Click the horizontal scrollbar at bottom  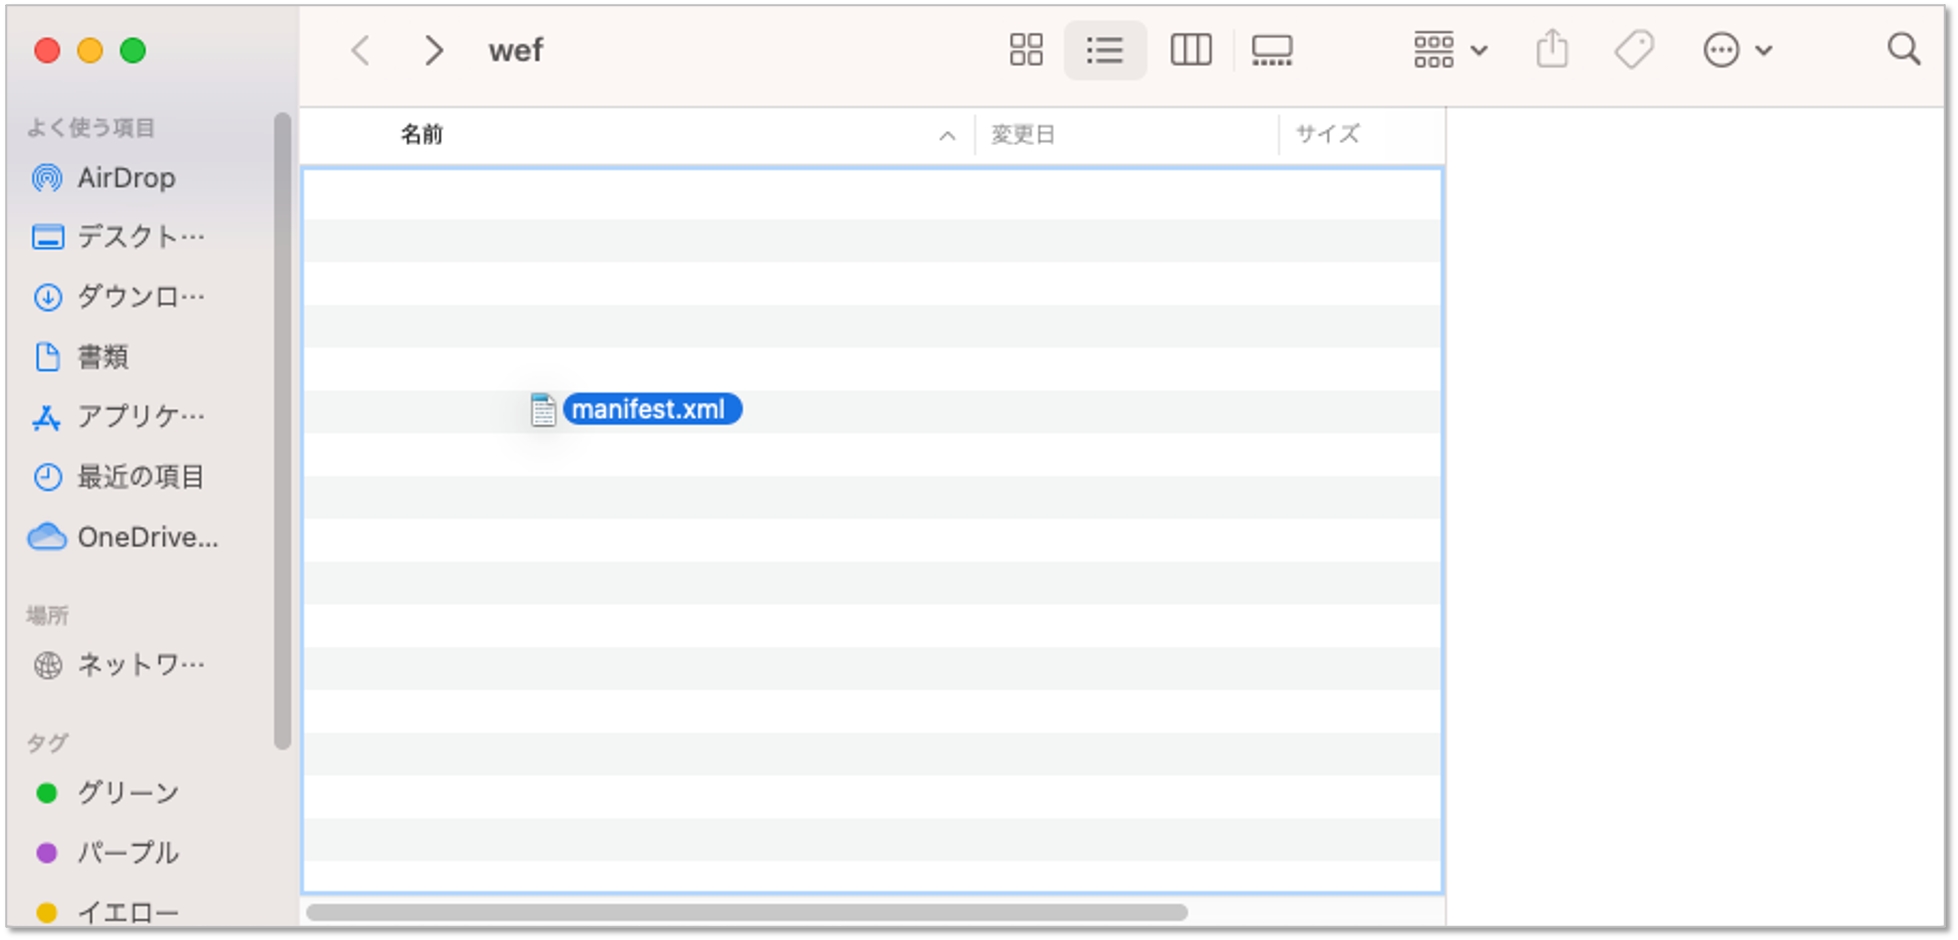[x=746, y=913]
